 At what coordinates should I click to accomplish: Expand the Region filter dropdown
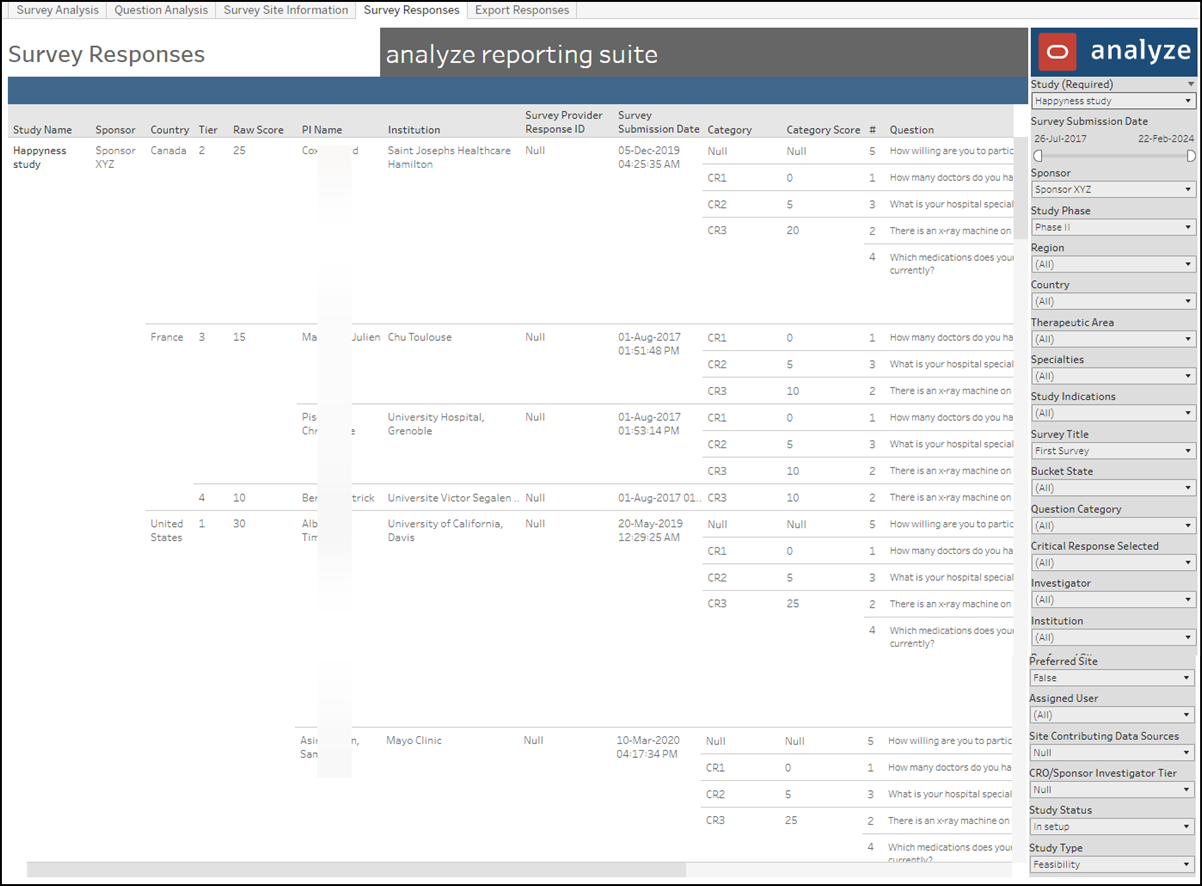point(1113,264)
